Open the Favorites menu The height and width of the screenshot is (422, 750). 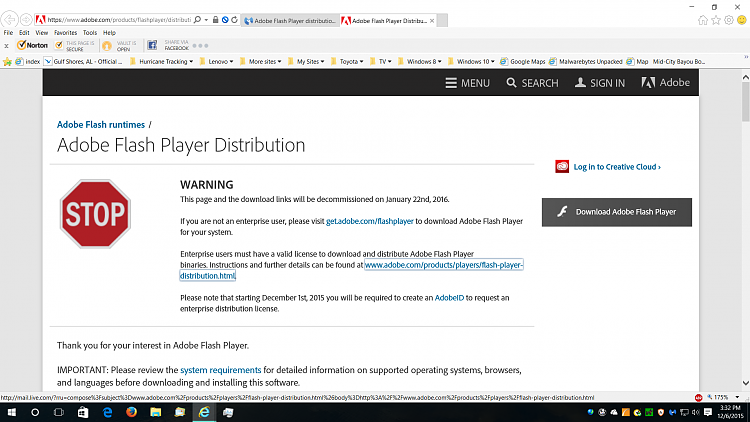pos(66,33)
